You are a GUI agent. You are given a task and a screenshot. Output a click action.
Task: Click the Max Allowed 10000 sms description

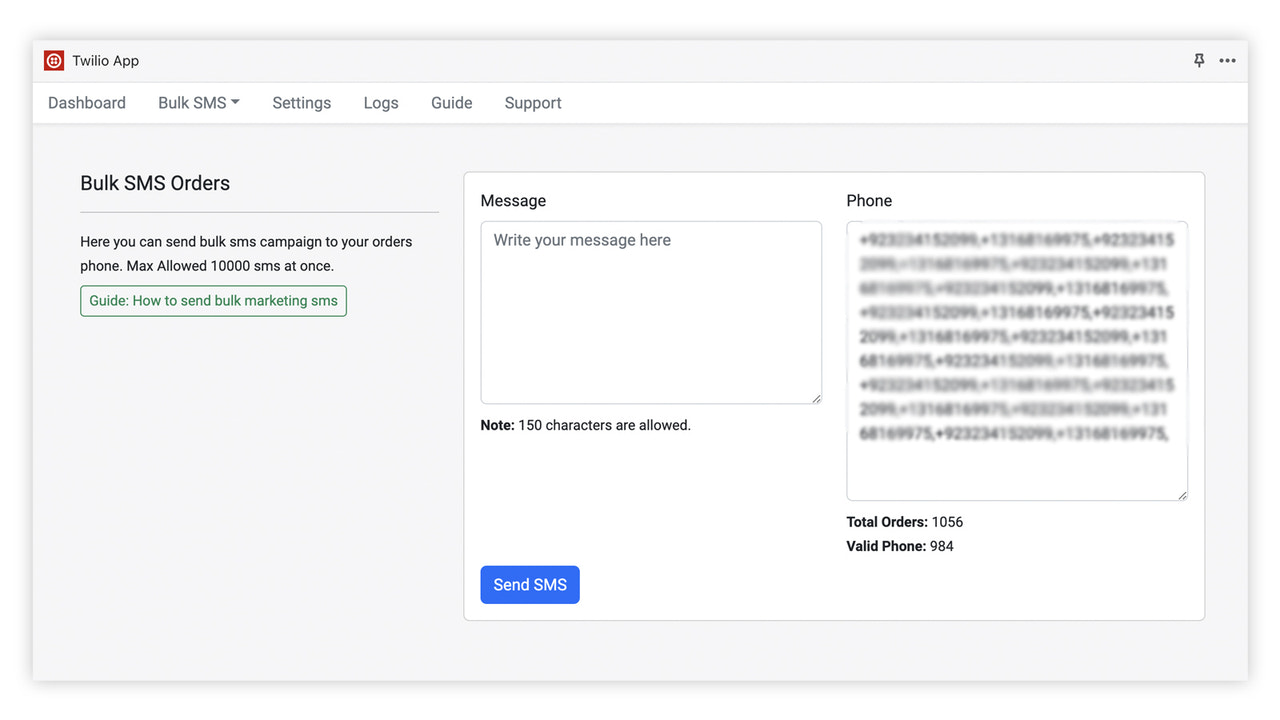coord(246,254)
